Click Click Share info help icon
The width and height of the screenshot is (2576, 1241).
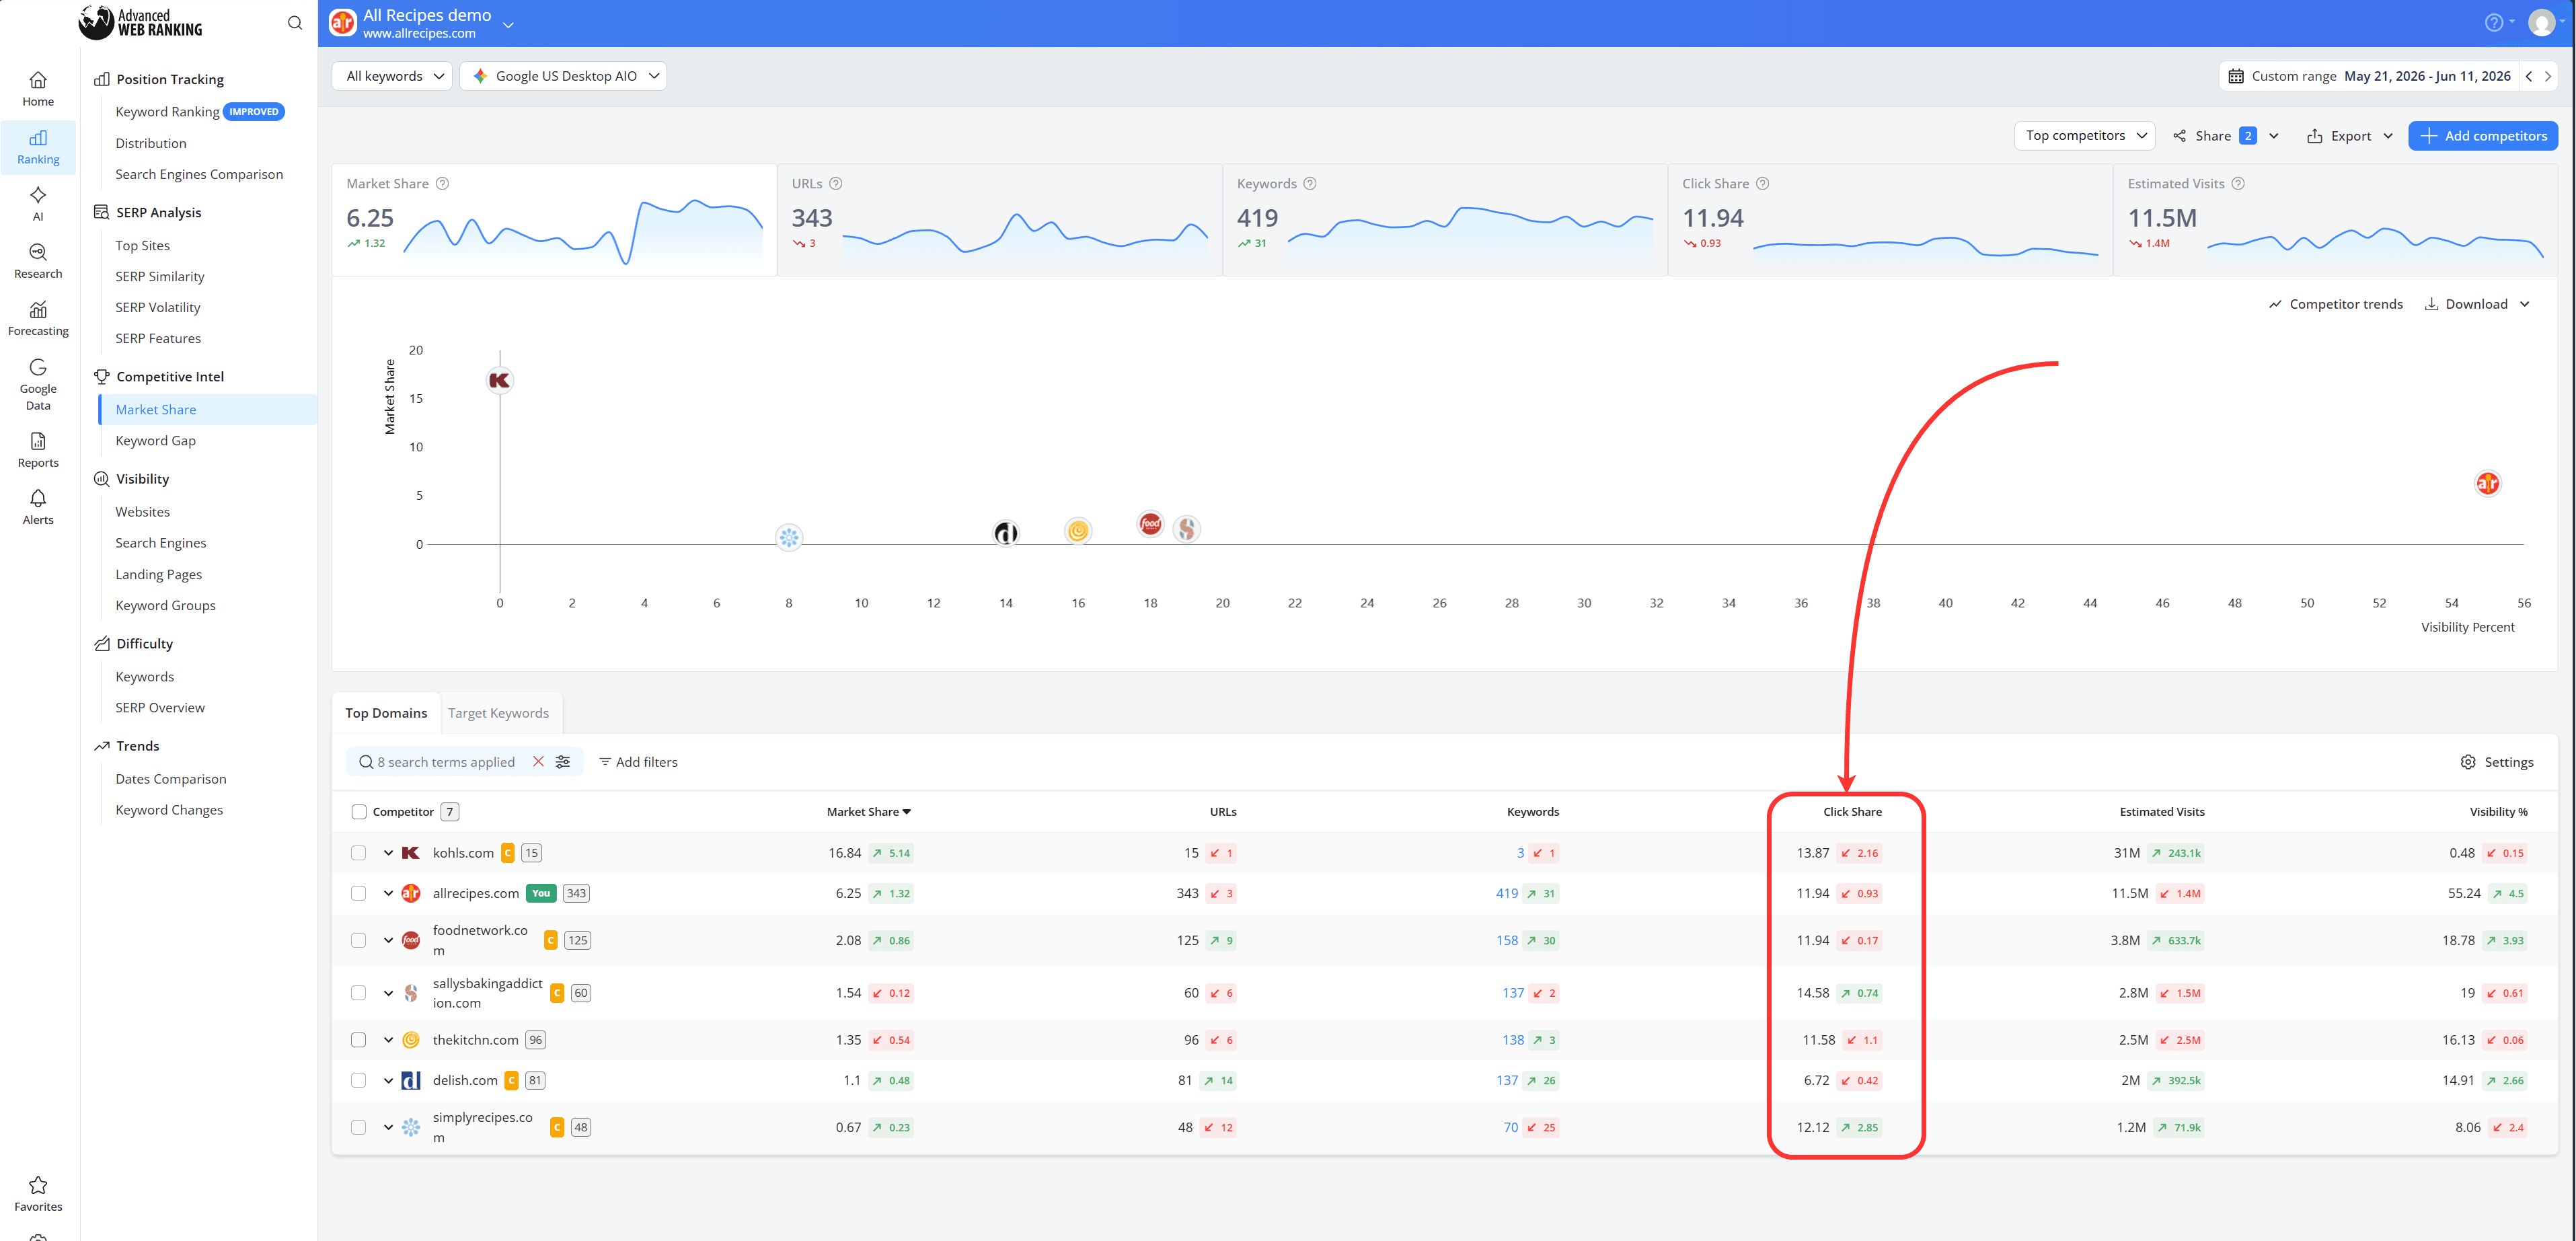pos(1763,183)
